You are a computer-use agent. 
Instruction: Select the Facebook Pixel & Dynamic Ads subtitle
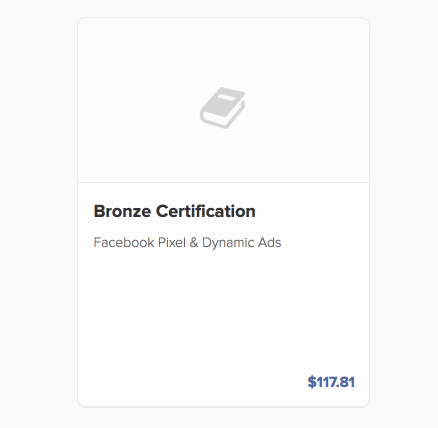coord(187,243)
